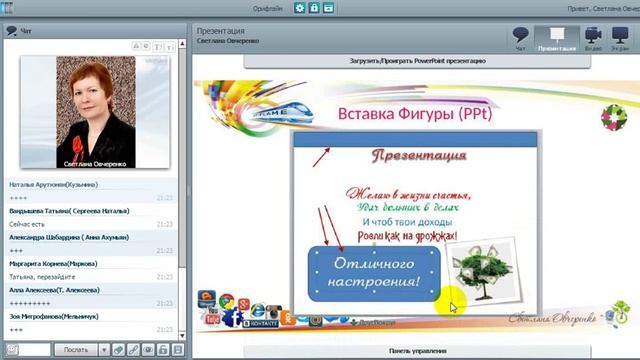Open the Экран screen-sharing tab
This screenshot has height=360, width=640.
click(620, 39)
